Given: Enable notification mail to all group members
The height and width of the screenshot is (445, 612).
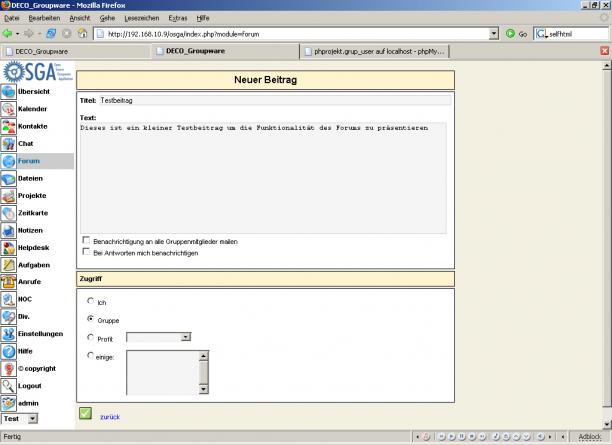Looking at the screenshot, I should (x=85, y=241).
